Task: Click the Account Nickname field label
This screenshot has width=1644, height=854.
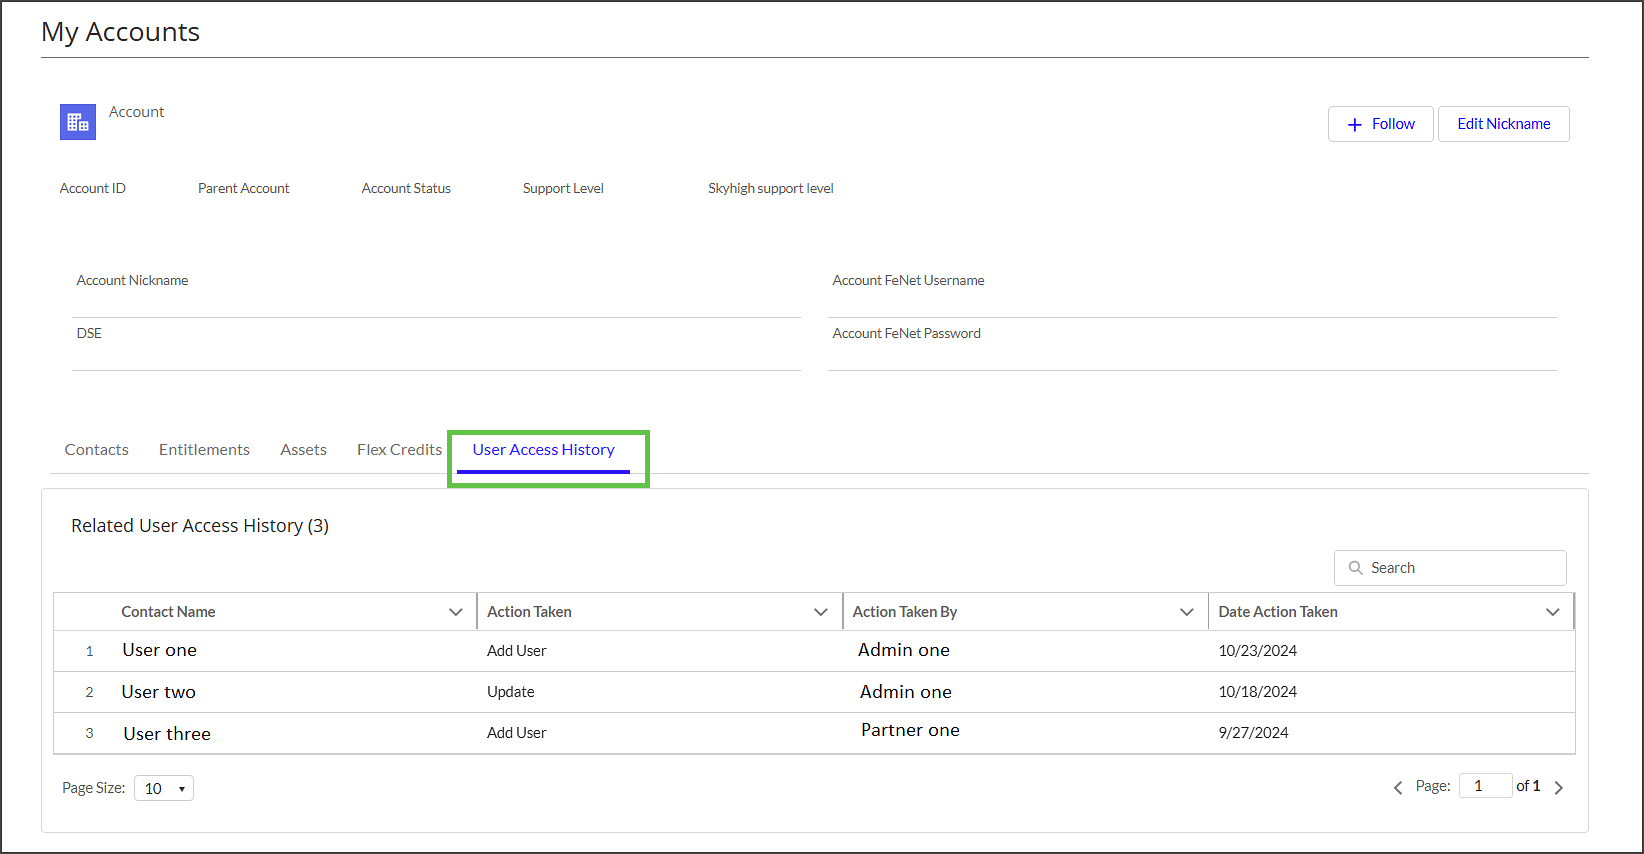Action: pyautogui.click(x=133, y=281)
